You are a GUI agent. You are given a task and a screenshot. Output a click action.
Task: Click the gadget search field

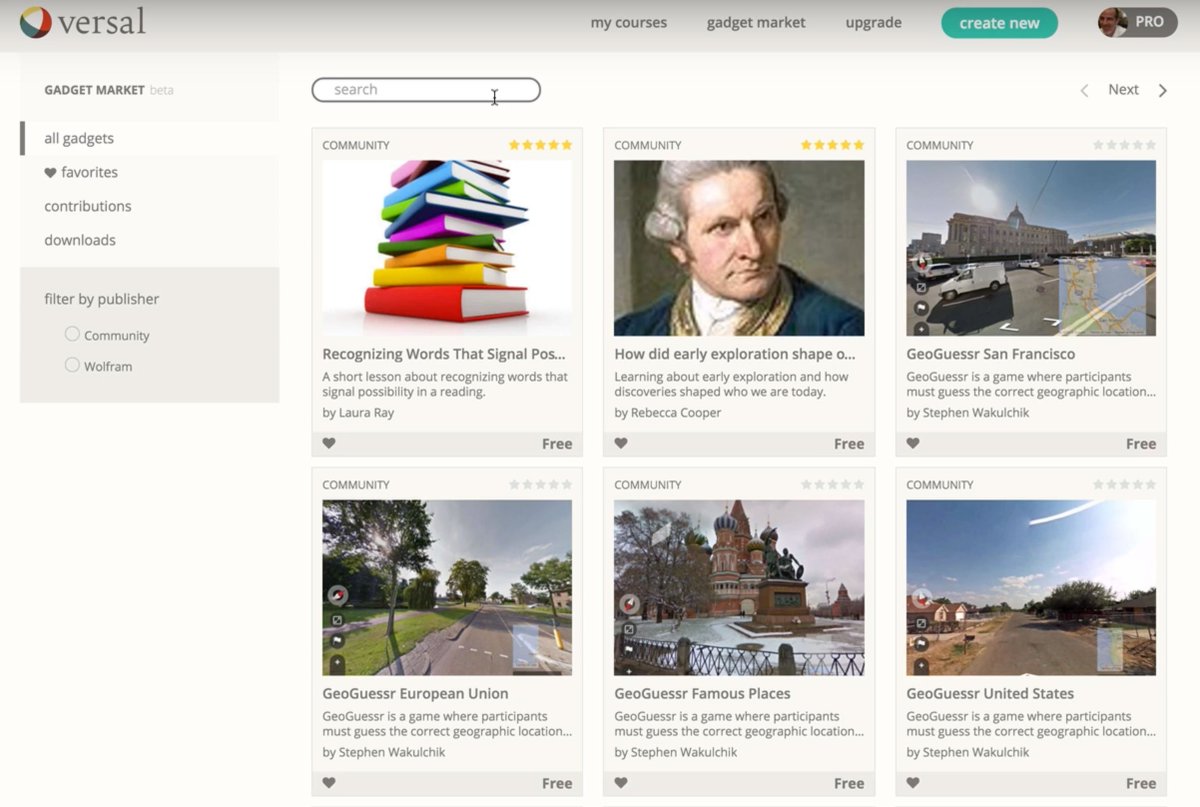(426, 90)
